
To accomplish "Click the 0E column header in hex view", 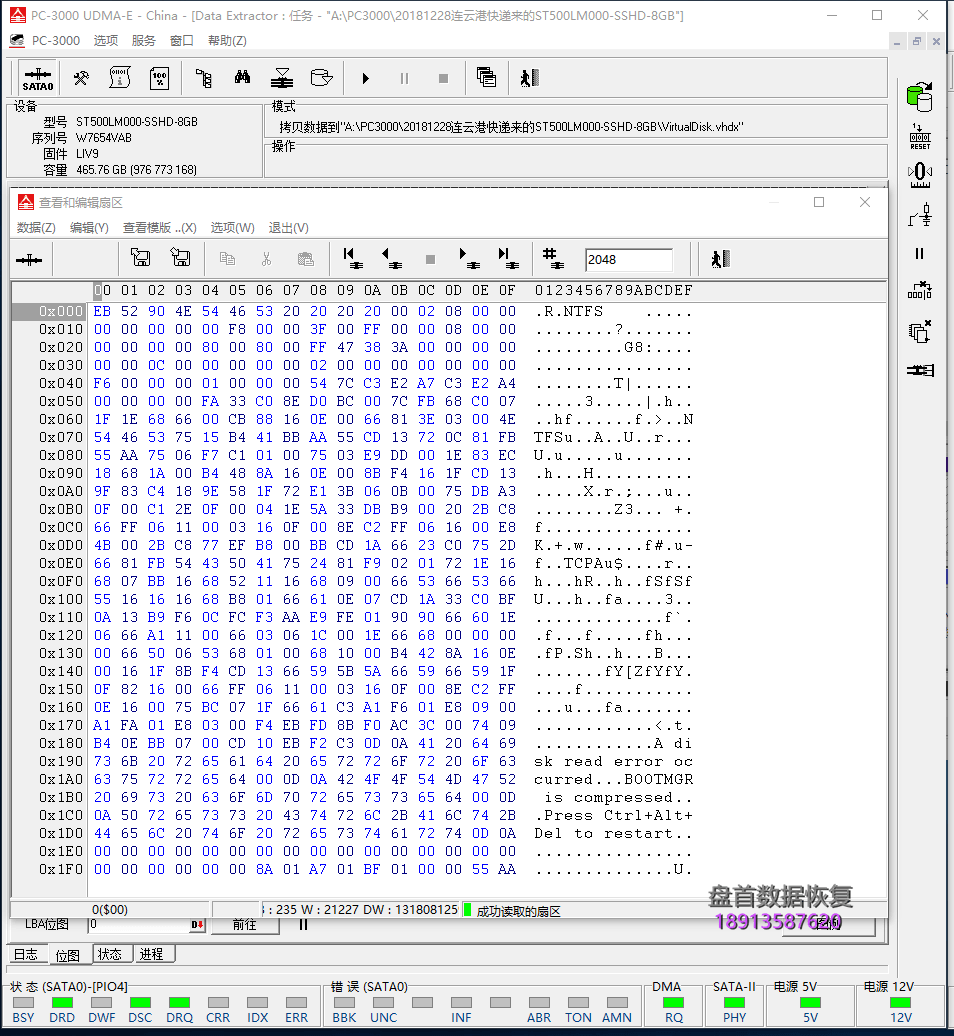I will click(480, 290).
